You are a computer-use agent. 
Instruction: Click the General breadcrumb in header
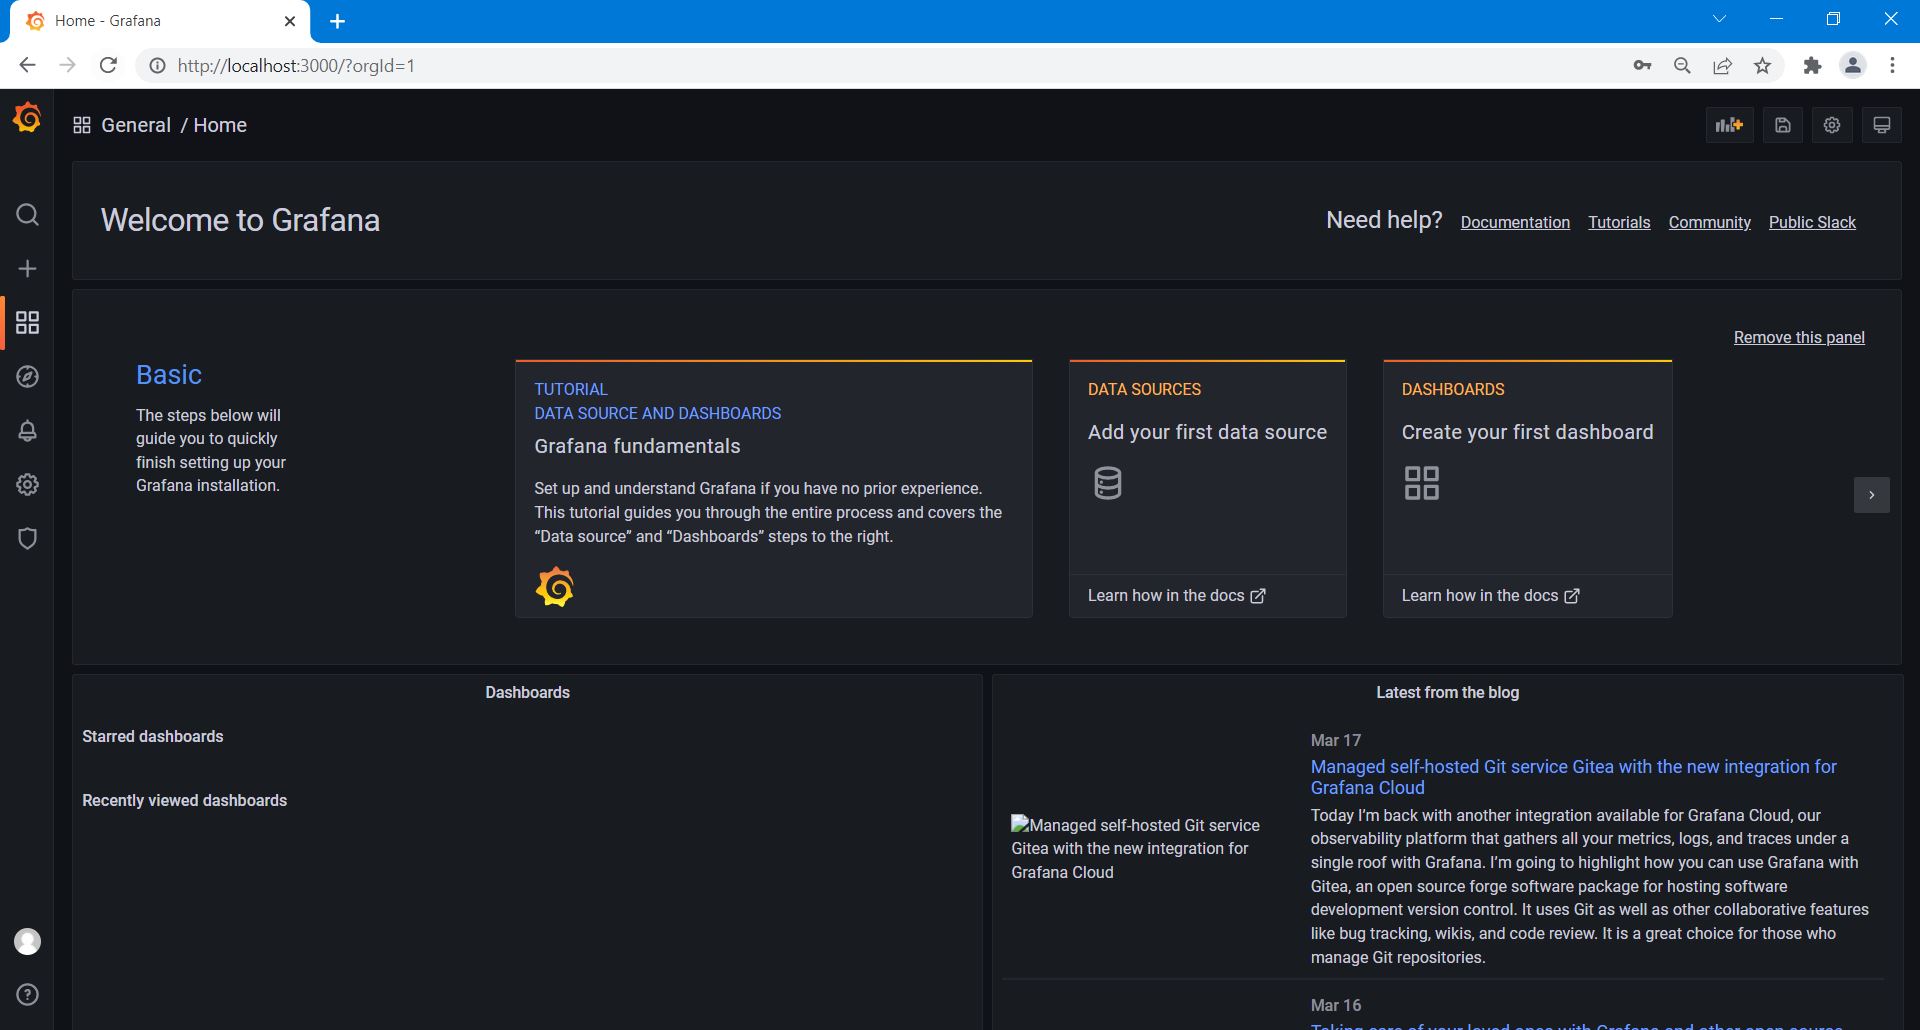[x=136, y=125]
